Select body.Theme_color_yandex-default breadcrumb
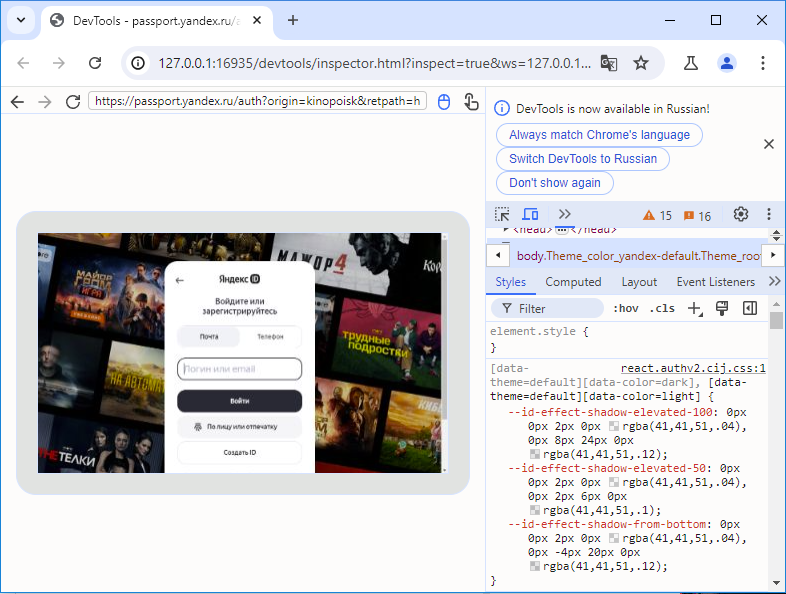Screen dimensions: 786x594 point(638,256)
